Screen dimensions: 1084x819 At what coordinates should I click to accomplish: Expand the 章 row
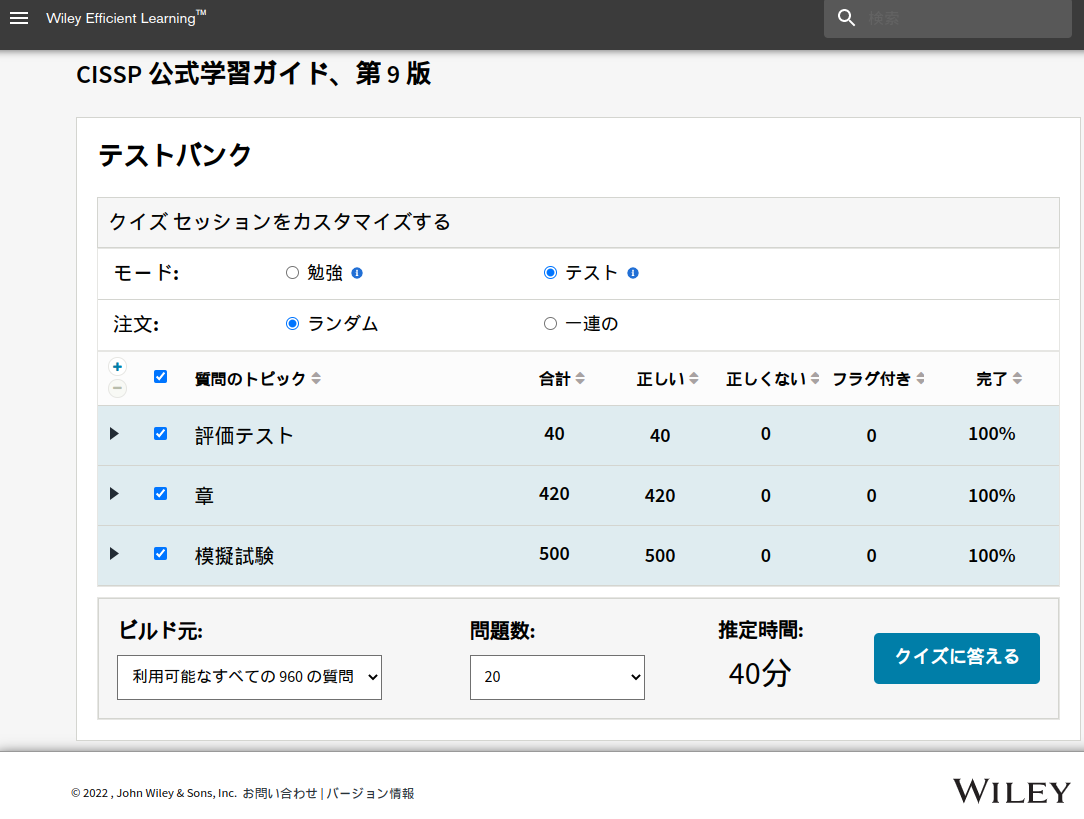click(115, 494)
